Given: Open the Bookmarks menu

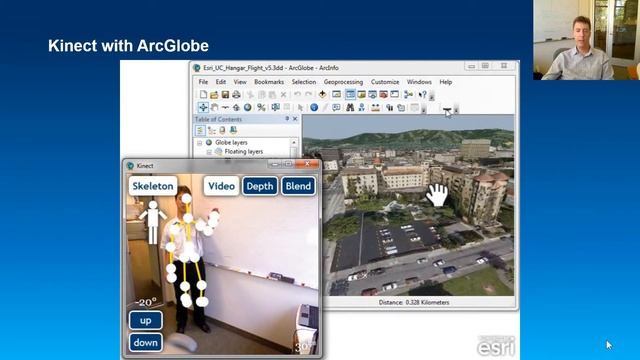Looking at the screenshot, I should click(x=269, y=82).
